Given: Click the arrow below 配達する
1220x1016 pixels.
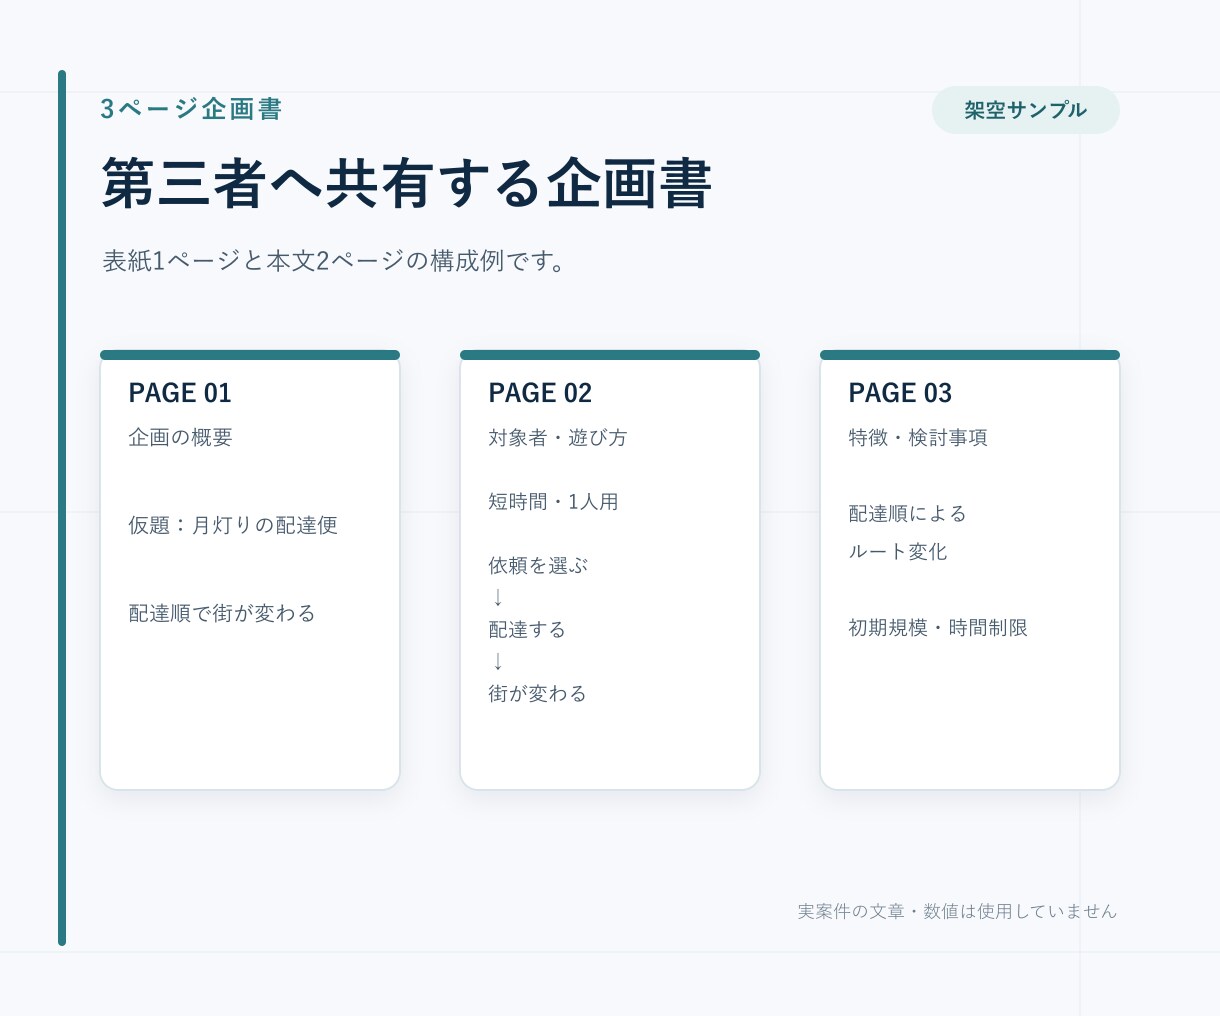Looking at the screenshot, I should [498, 662].
